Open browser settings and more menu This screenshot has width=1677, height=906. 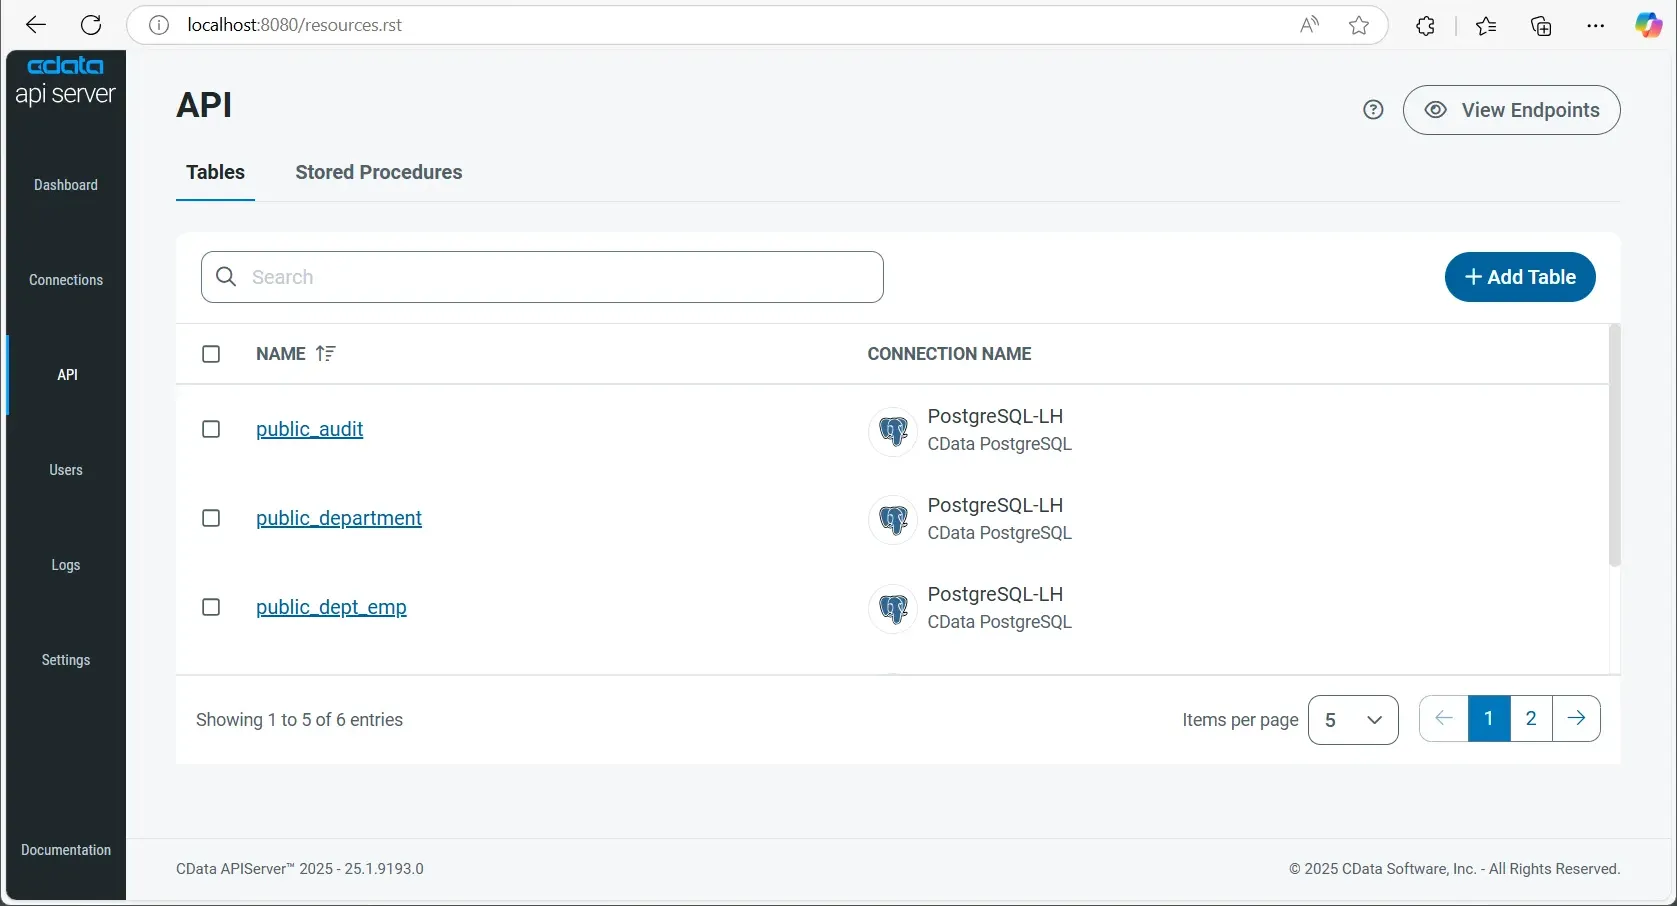click(1595, 26)
